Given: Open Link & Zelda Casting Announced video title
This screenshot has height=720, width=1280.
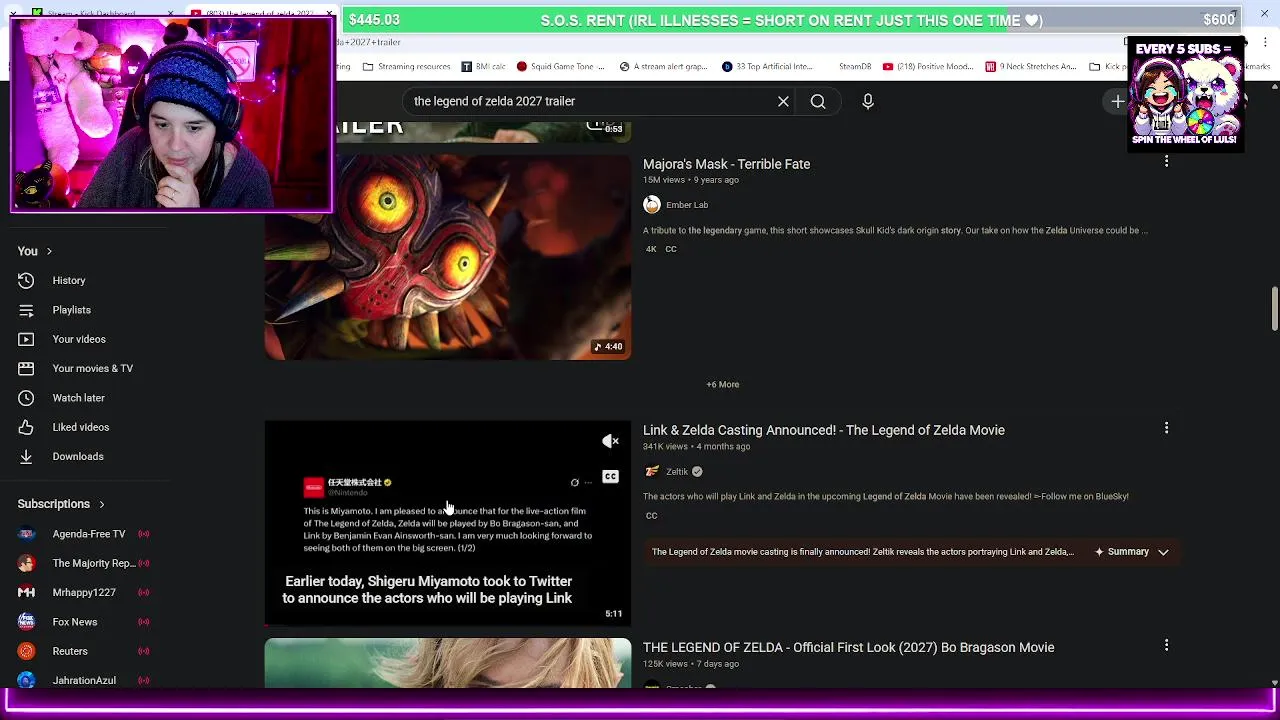Looking at the screenshot, I should coord(824,430).
